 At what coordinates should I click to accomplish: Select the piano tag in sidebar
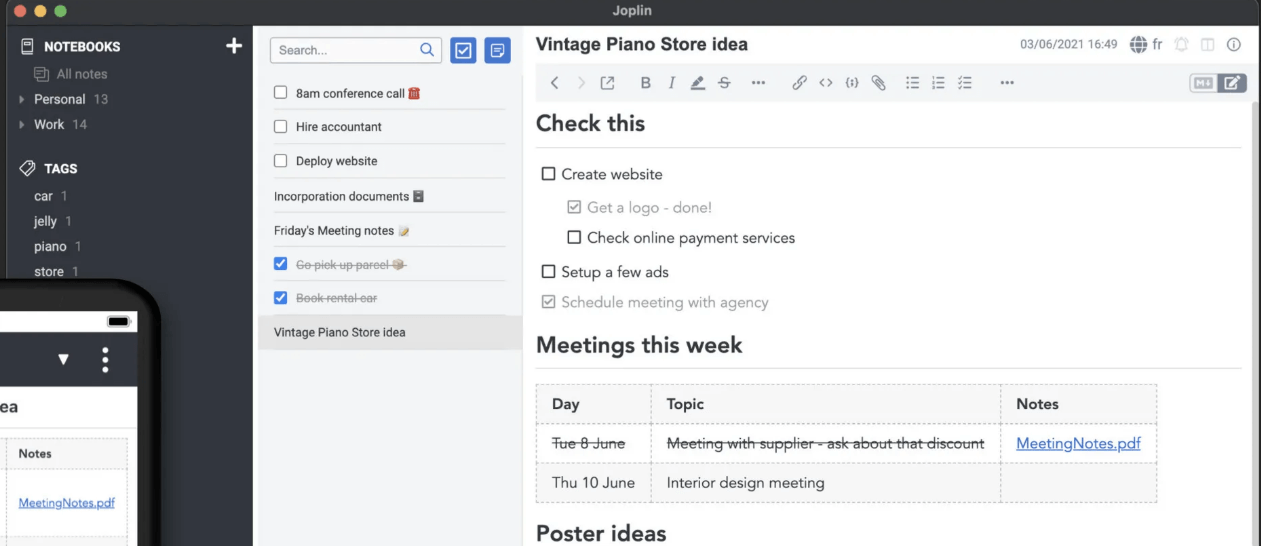50,246
